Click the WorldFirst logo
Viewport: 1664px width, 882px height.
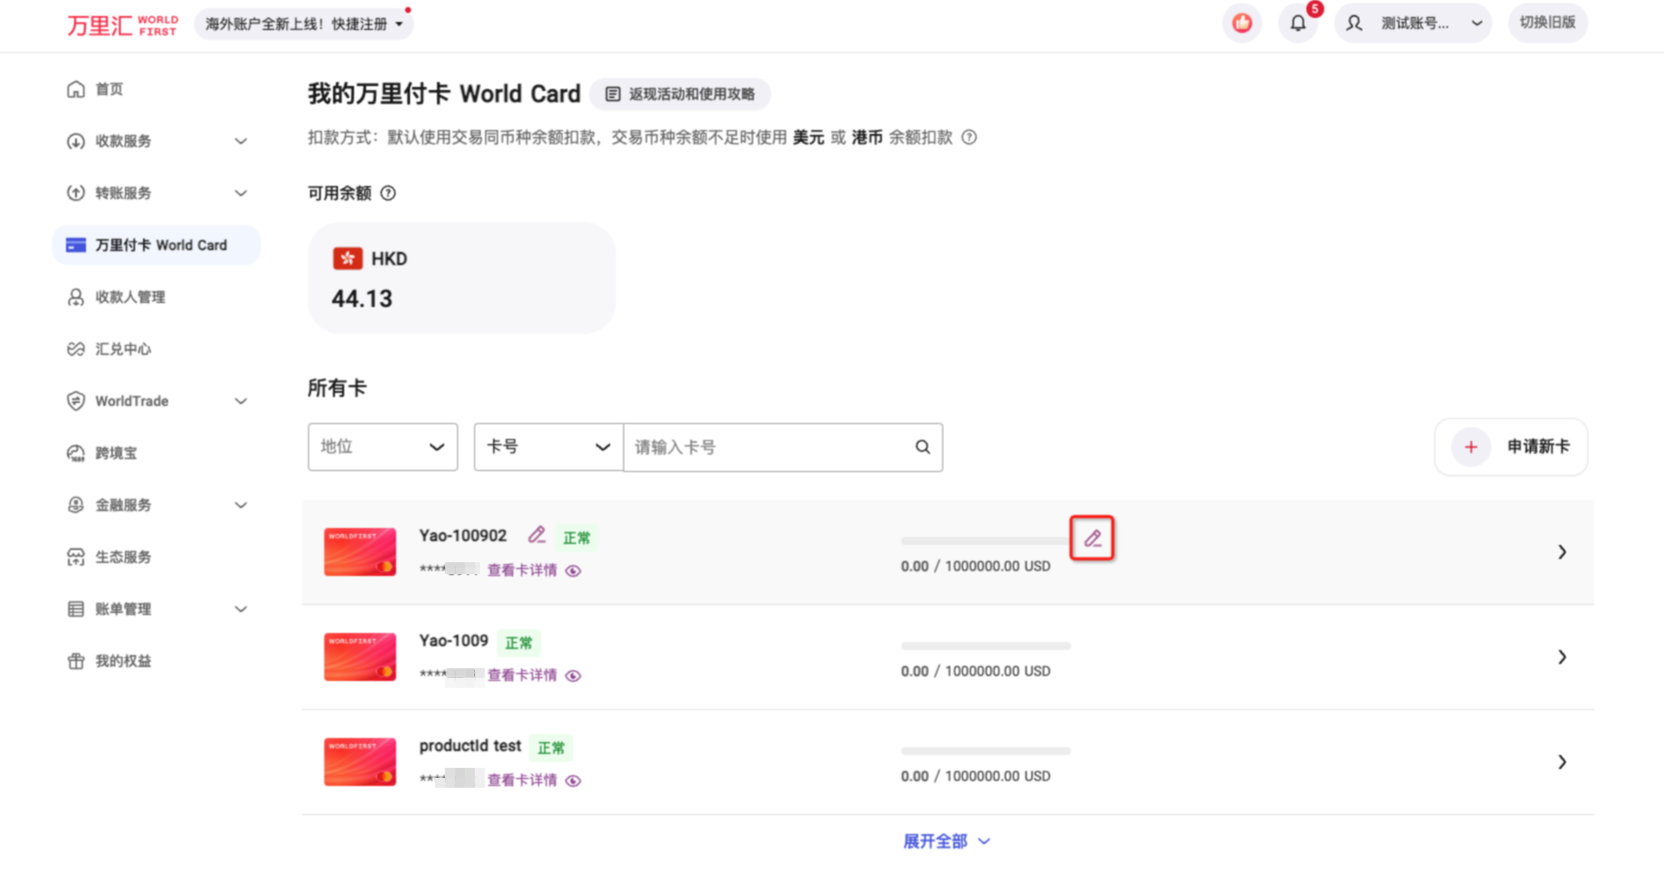click(x=122, y=24)
